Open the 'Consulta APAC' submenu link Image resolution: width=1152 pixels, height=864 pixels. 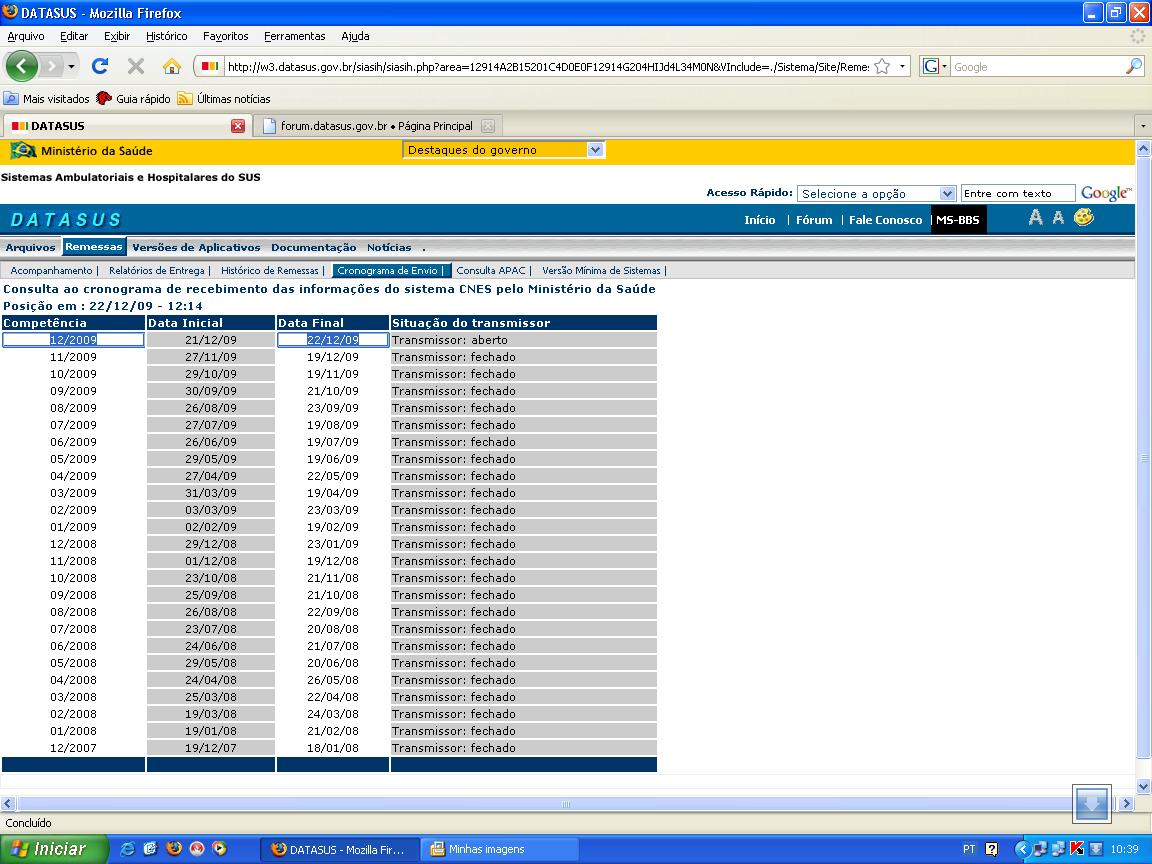pyautogui.click(x=491, y=270)
